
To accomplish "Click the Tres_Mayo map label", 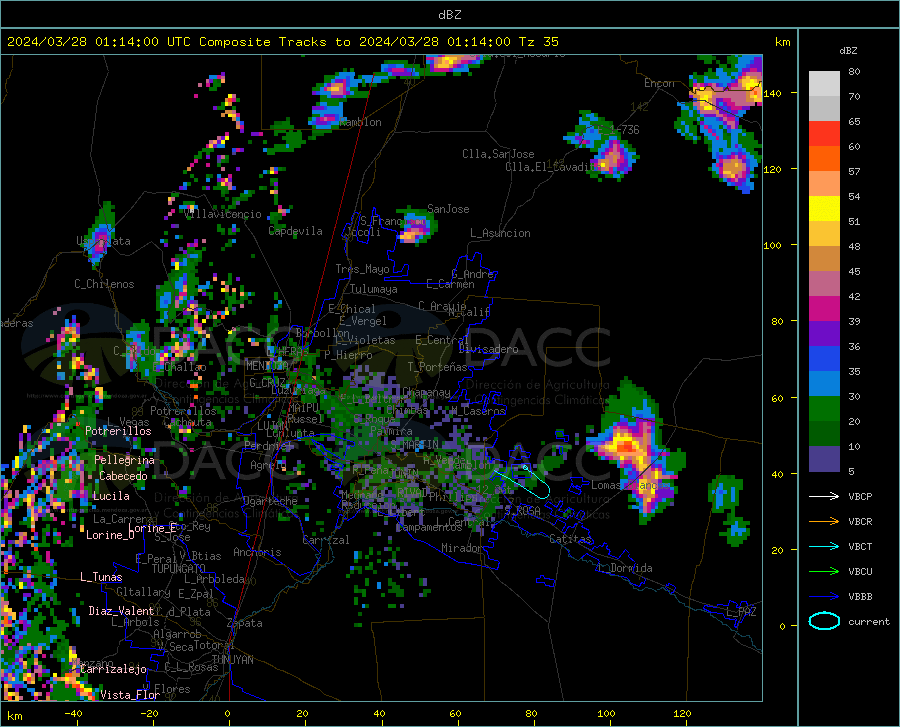I will pos(362,269).
